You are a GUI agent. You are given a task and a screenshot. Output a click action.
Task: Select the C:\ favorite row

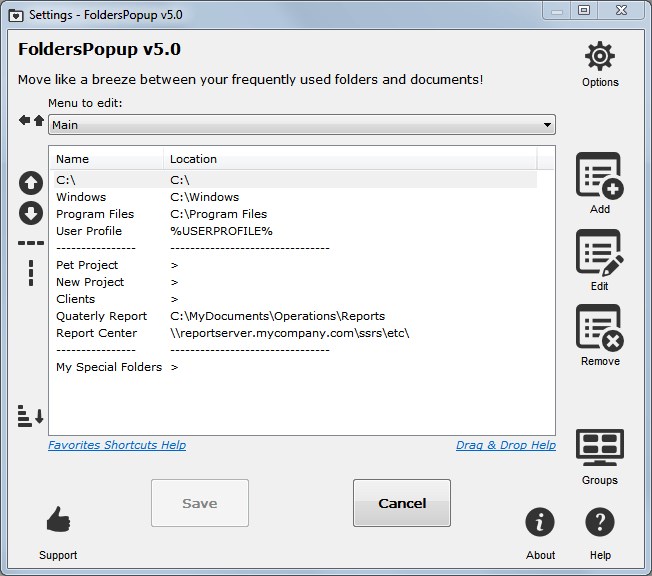[x=295, y=180]
